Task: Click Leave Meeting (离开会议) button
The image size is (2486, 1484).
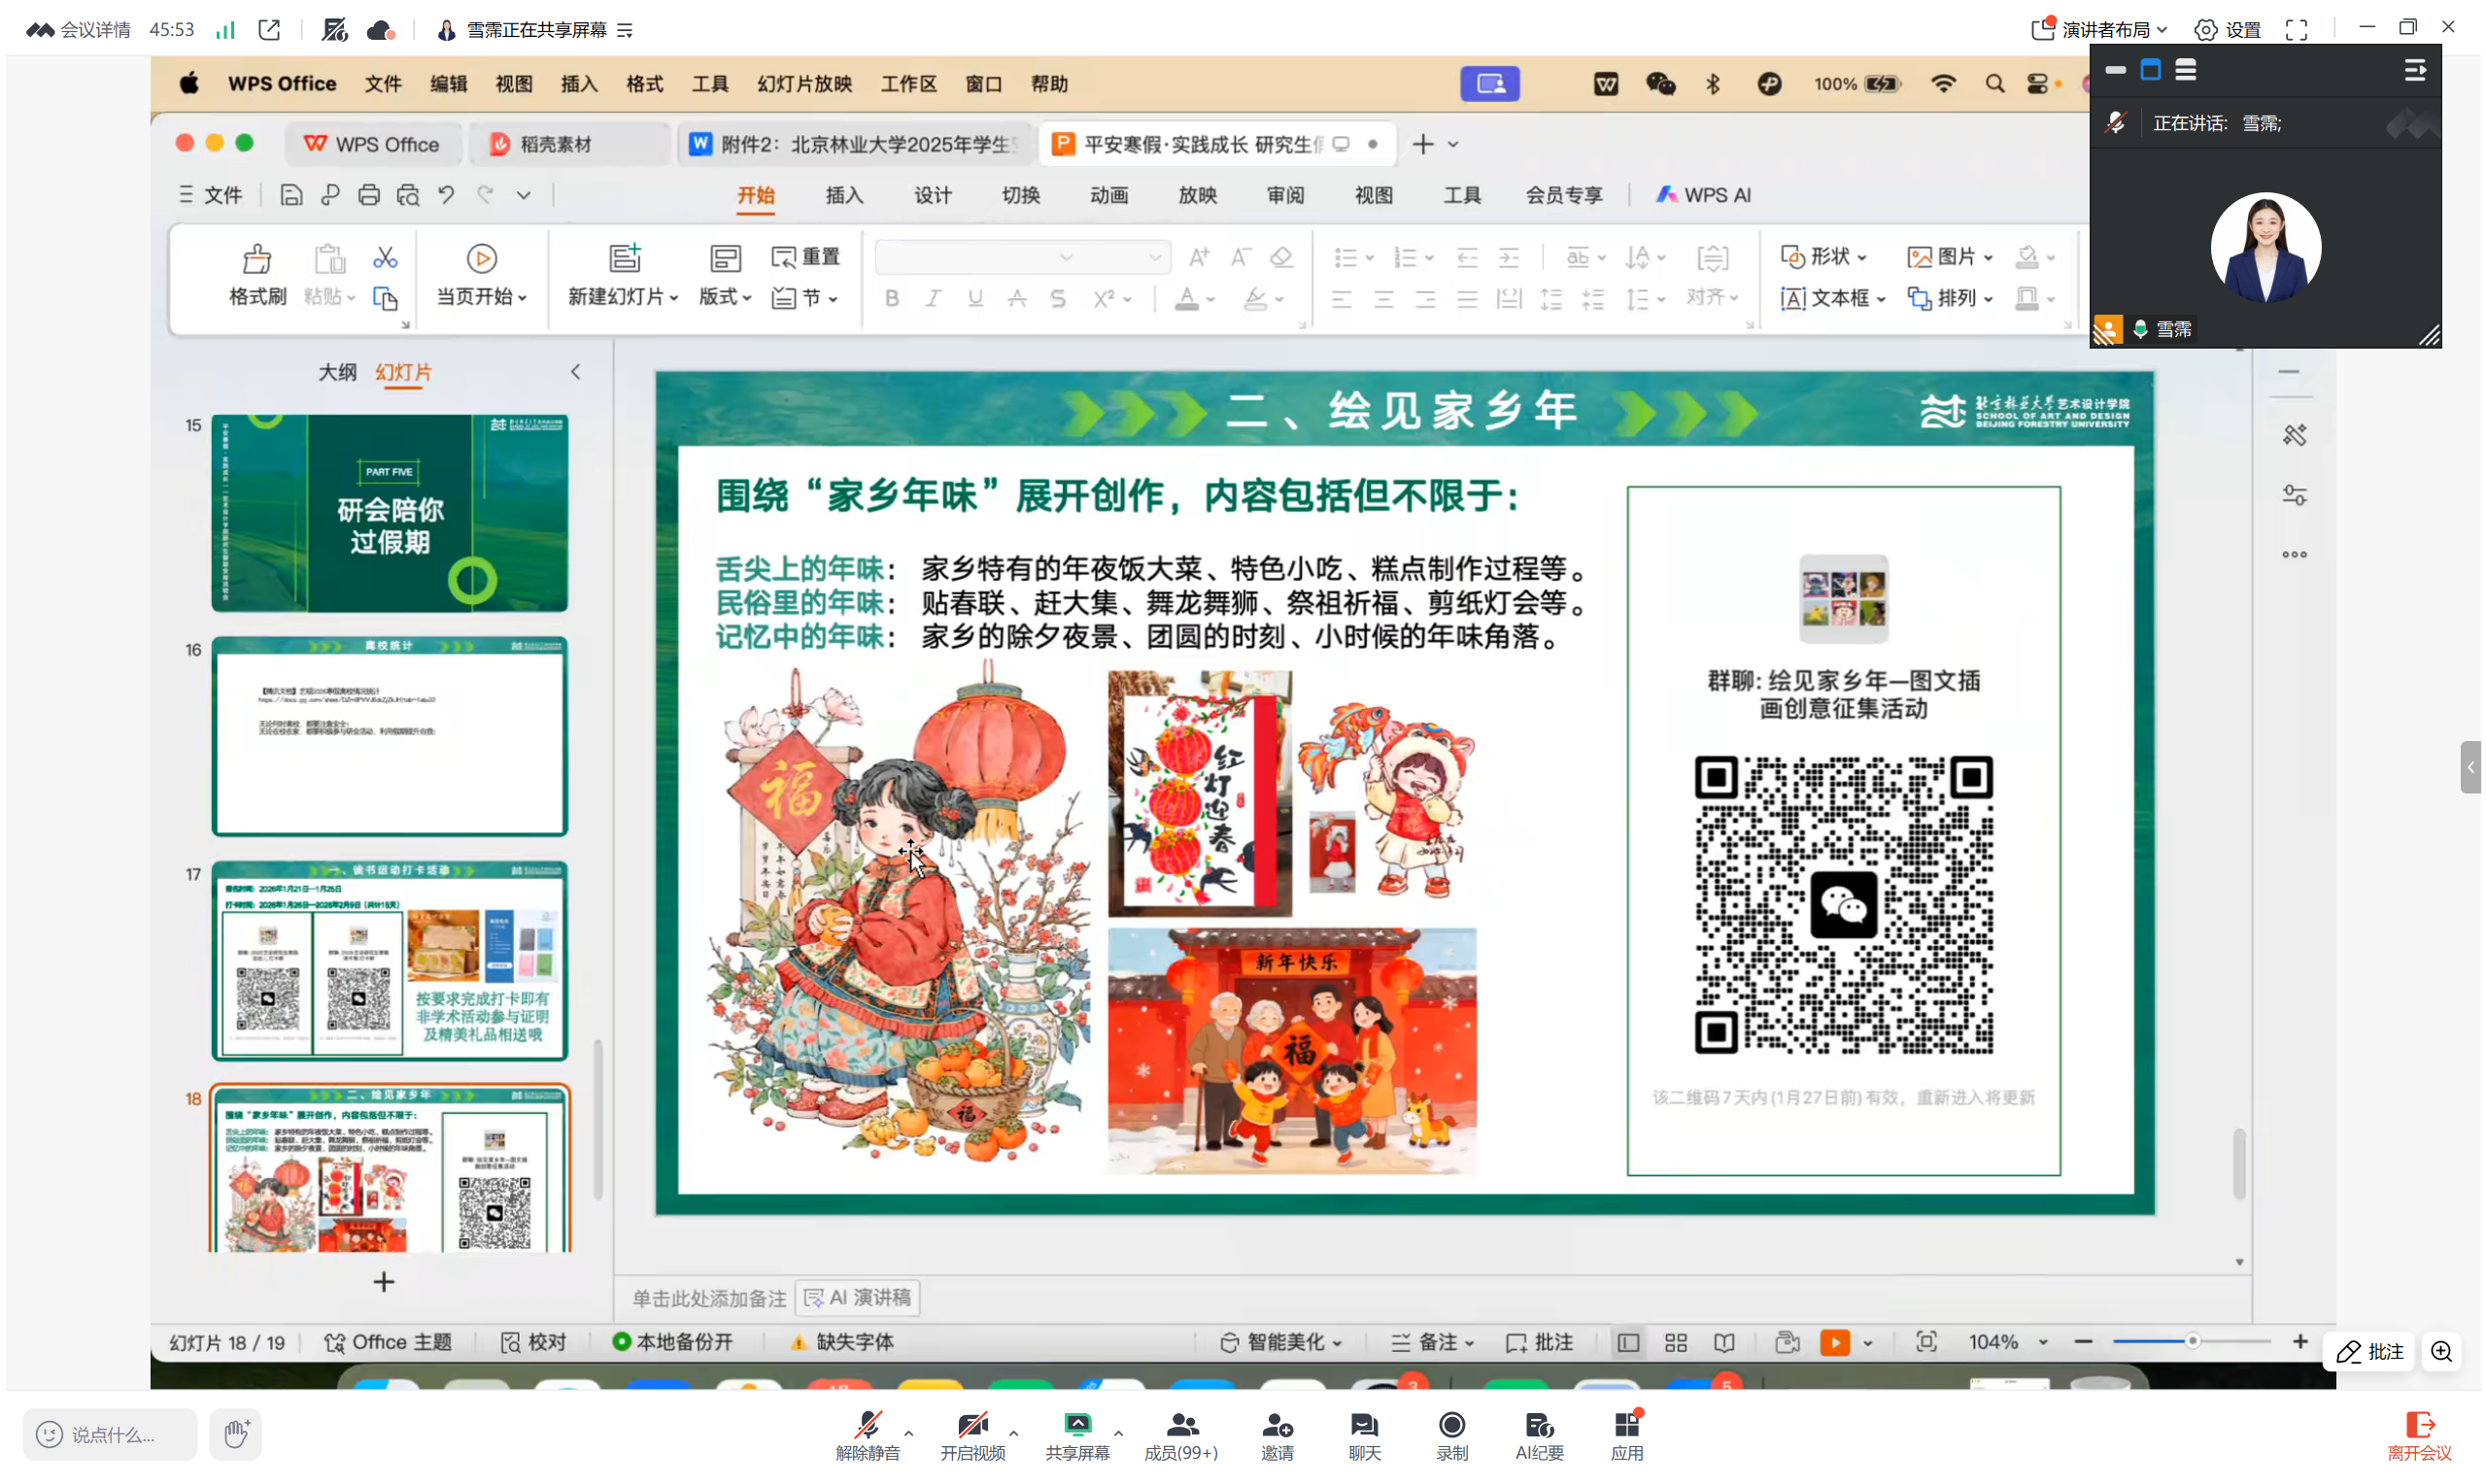Action: [x=2421, y=1437]
